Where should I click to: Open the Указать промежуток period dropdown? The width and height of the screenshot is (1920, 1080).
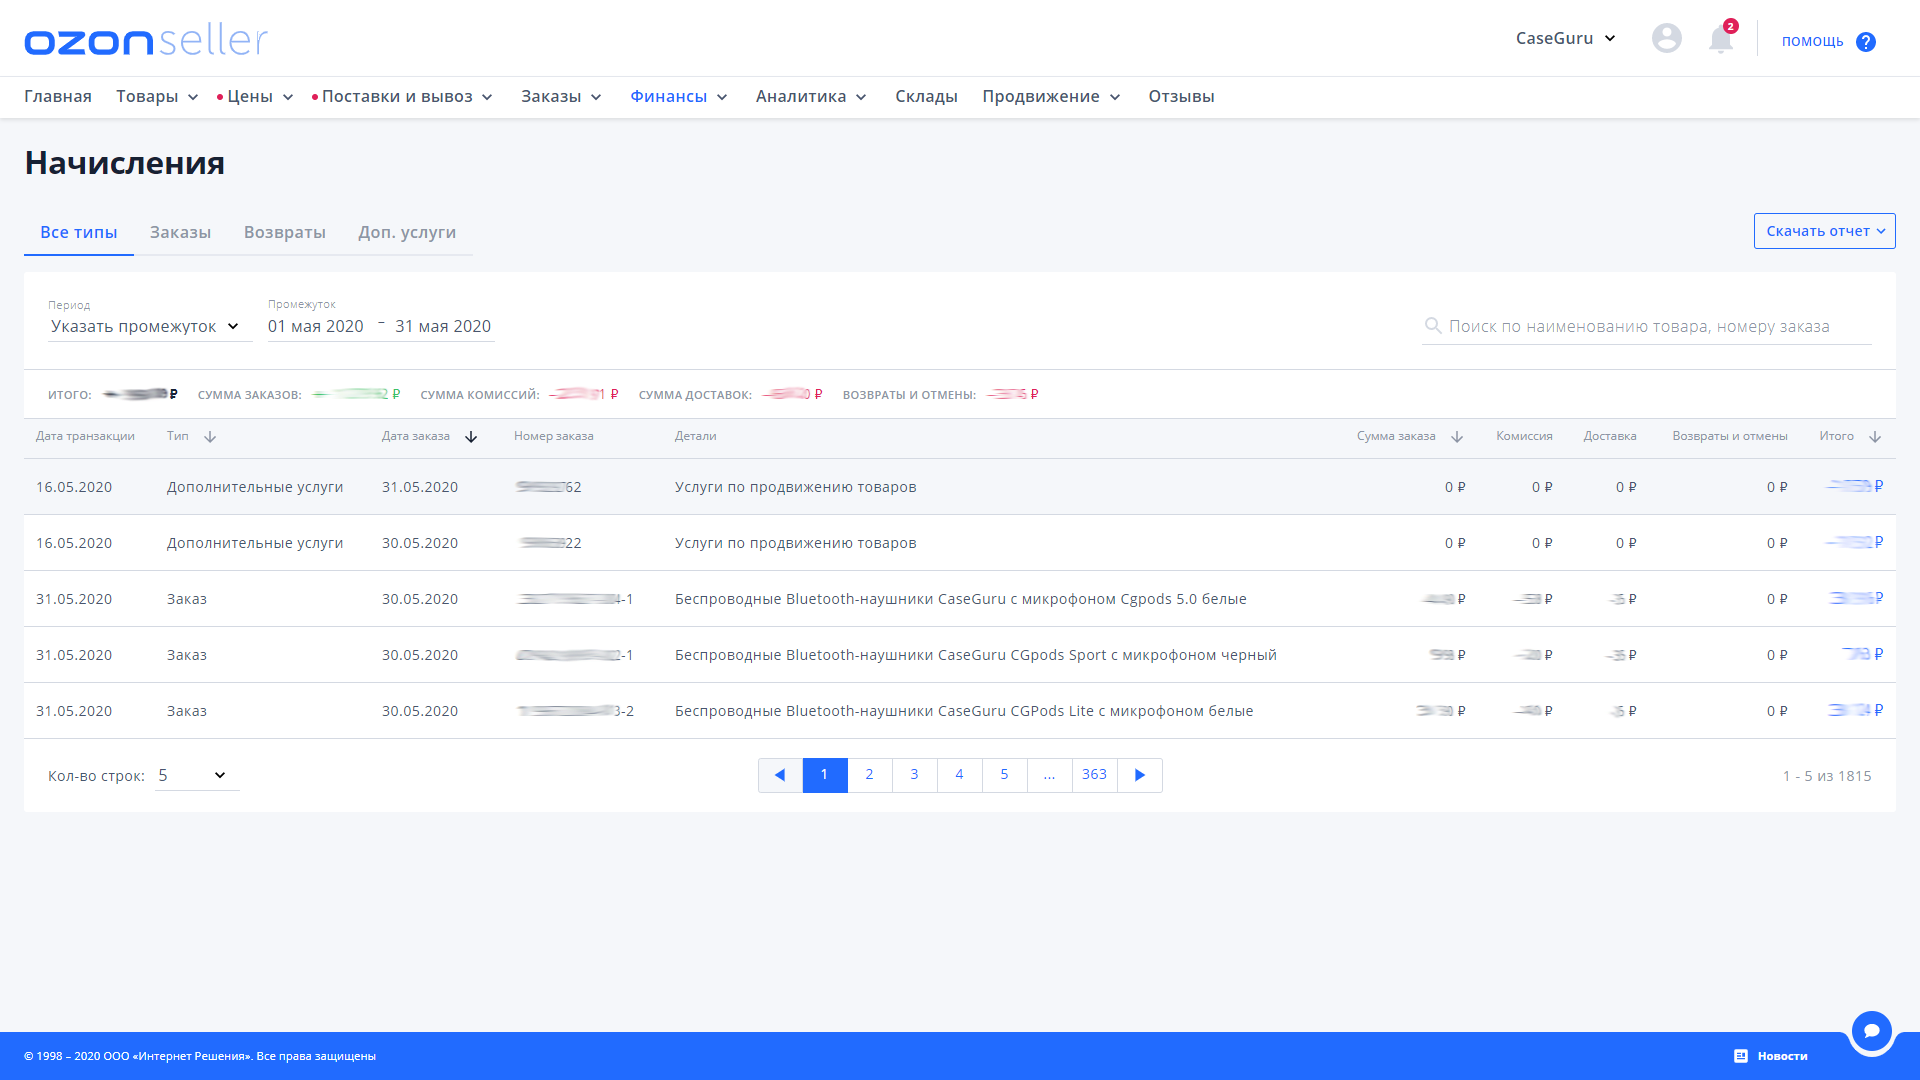pos(147,327)
